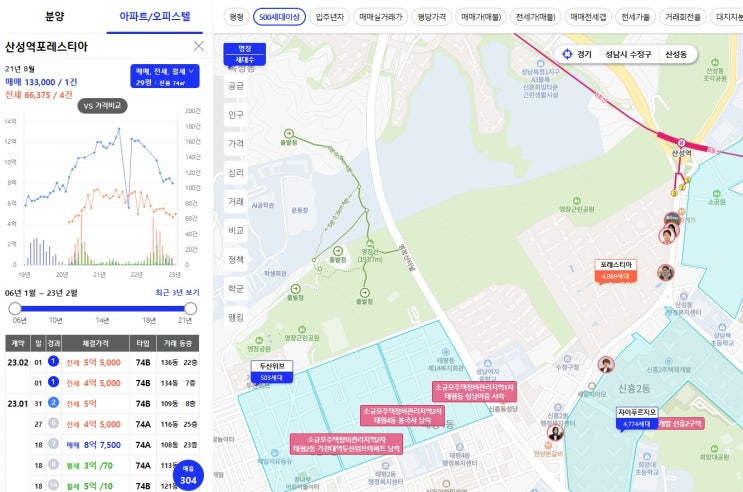Toggle the 매매가(매물) filter chip
Viewport: 743px width, 492px height.
pos(481,17)
